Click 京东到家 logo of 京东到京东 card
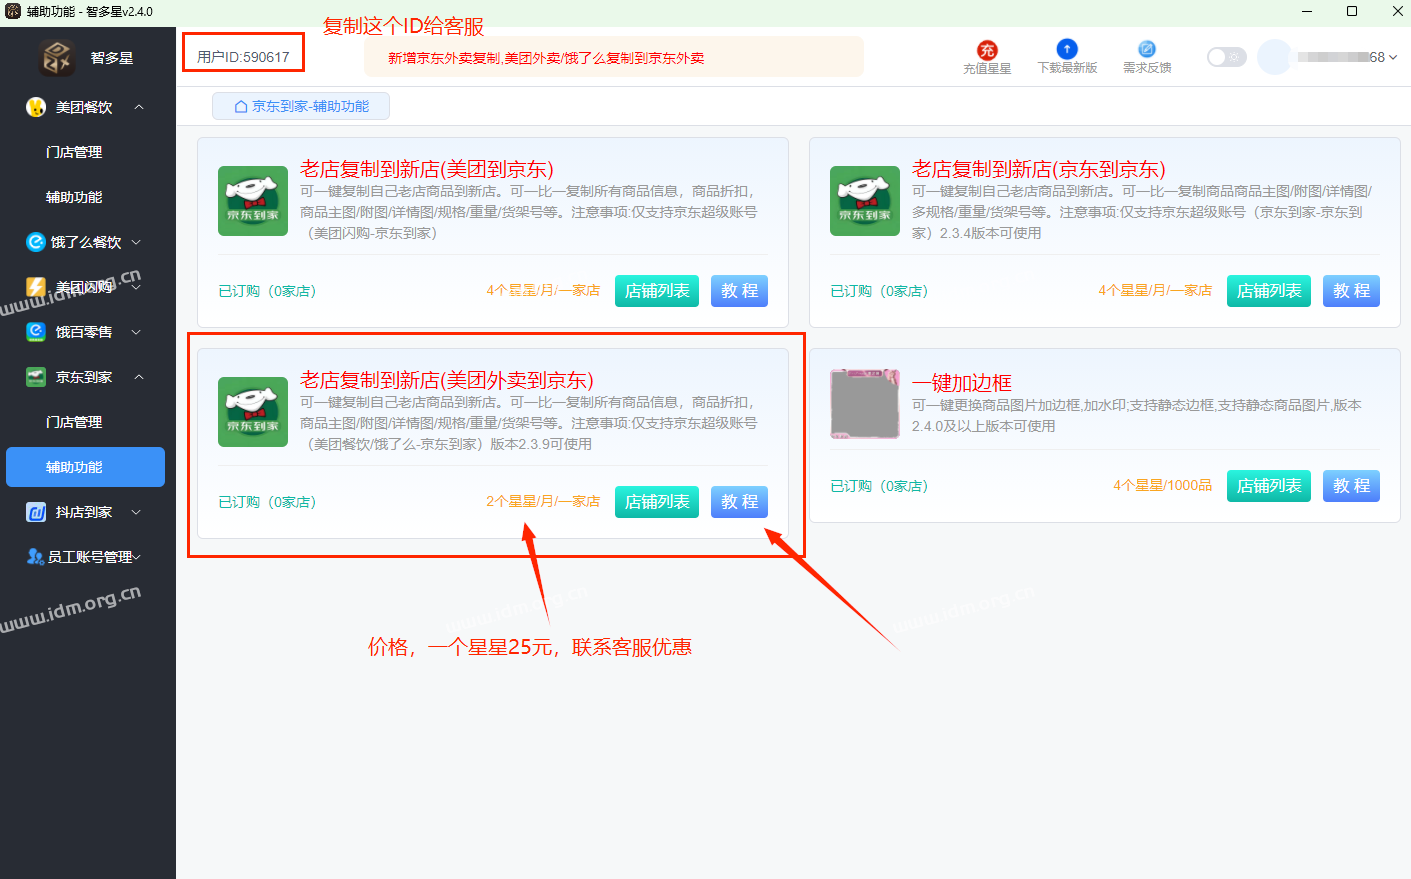 coord(865,201)
